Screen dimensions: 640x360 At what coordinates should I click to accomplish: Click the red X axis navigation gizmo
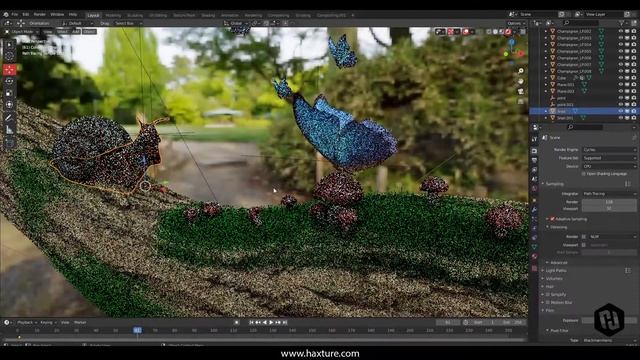521,53
